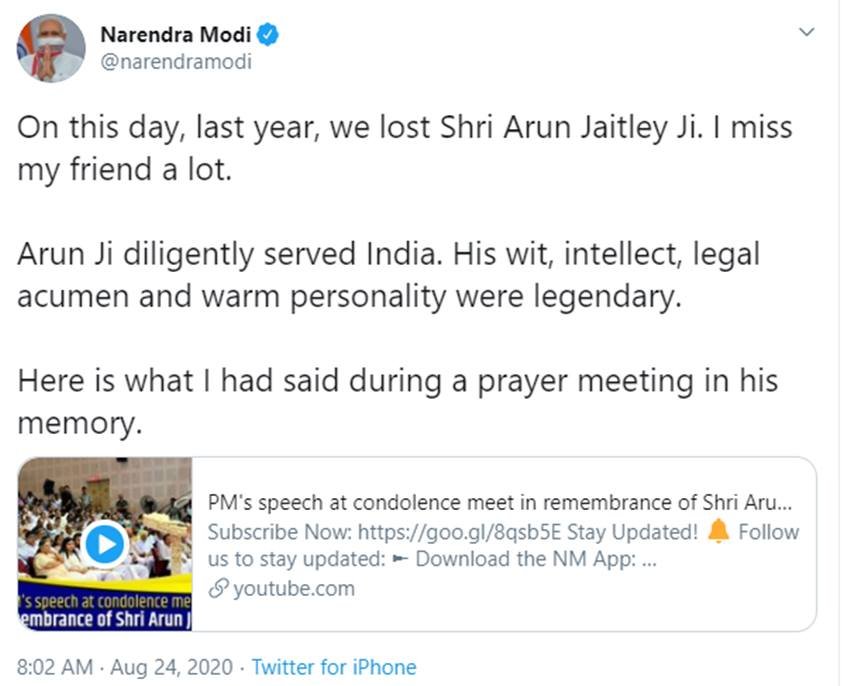
Task: Play the condolence meet video
Action: [105, 545]
